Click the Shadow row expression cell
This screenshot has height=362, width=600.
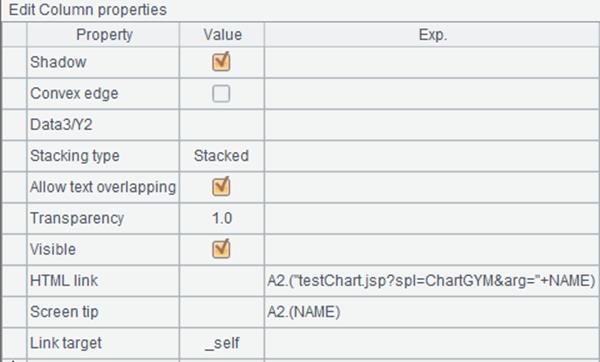432,62
